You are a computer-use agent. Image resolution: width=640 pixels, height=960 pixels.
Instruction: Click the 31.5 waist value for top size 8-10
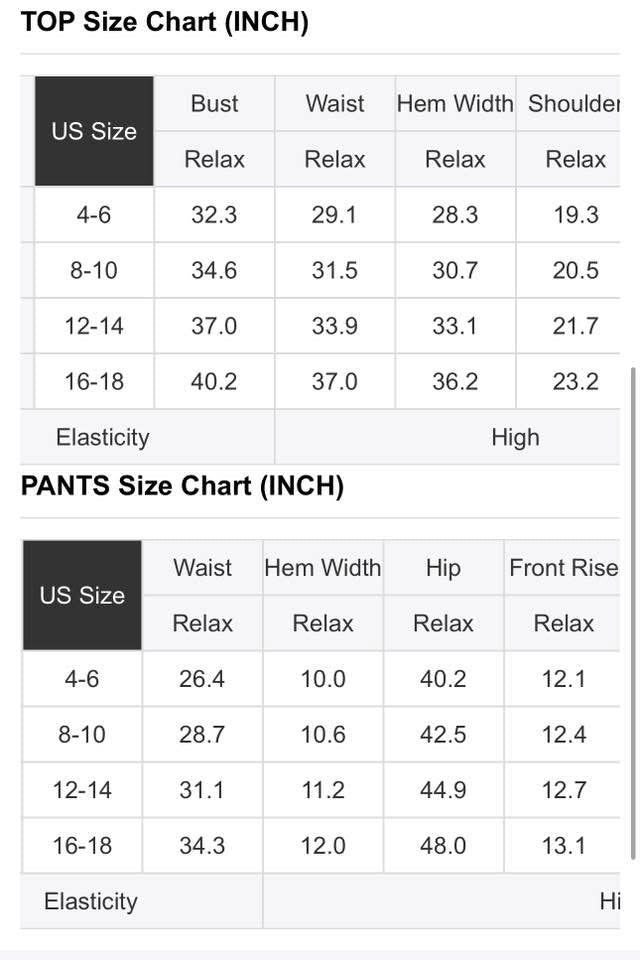[334, 270]
